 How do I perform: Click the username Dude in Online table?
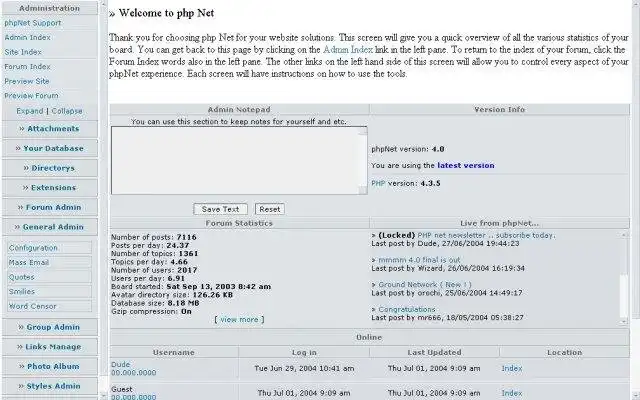(x=120, y=364)
